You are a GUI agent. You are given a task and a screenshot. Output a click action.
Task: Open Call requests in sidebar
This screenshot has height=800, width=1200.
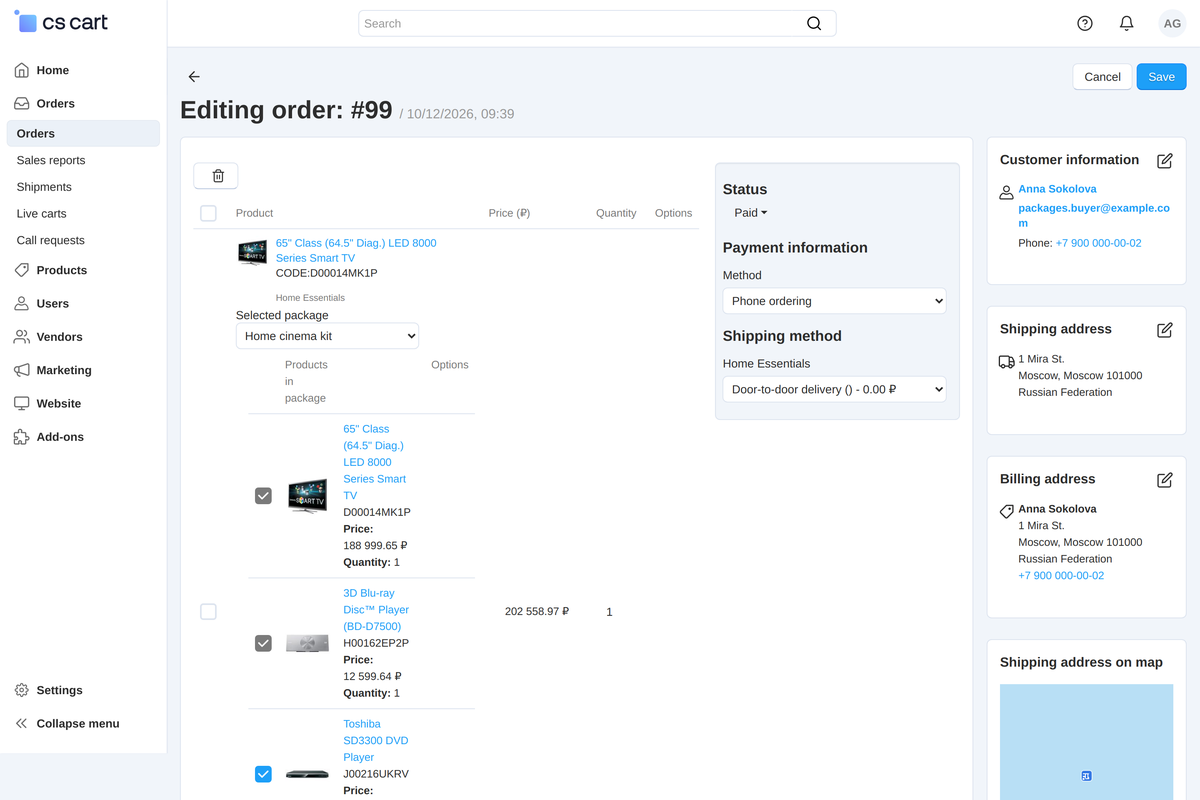coord(50,240)
